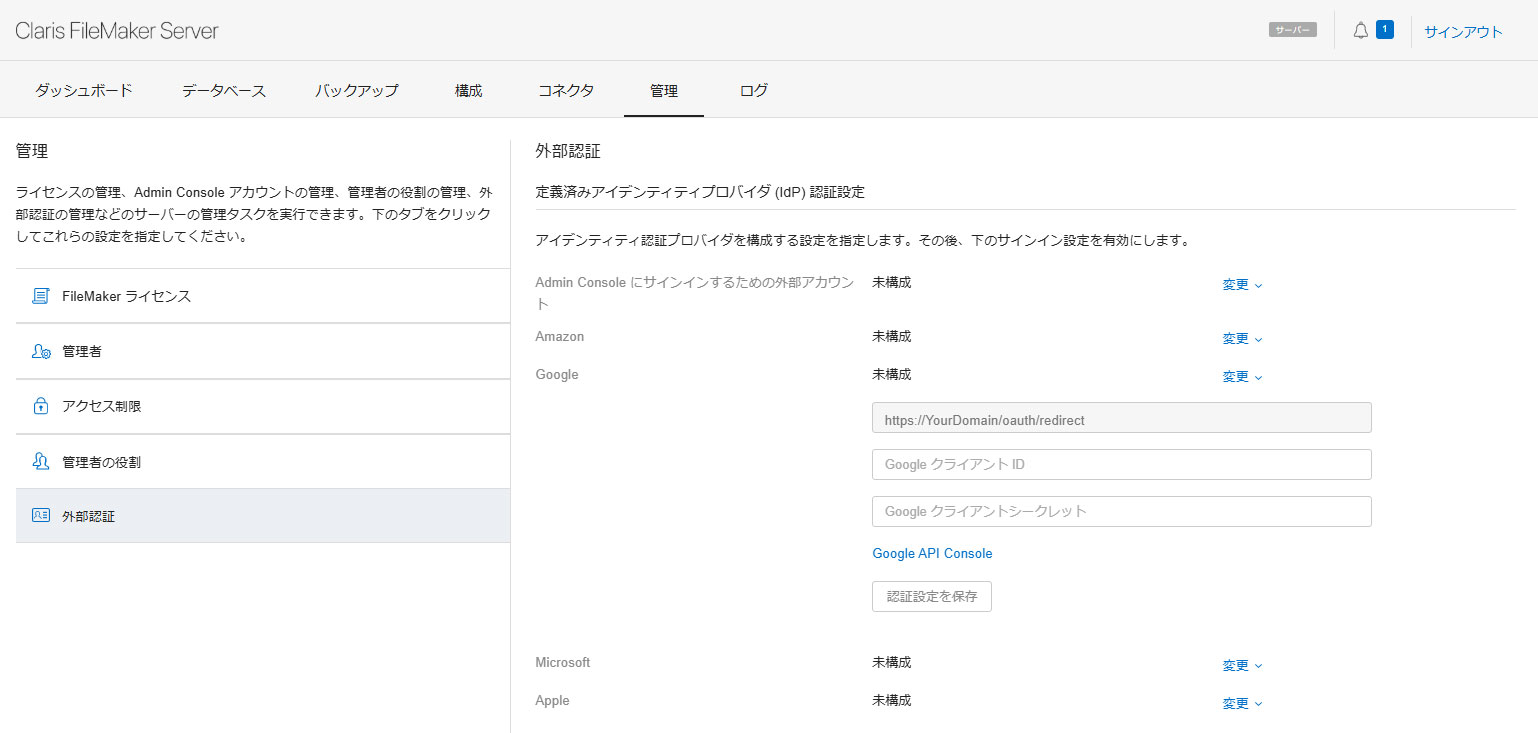1538x733 pixels.
Task: Open the Google API Console link
Action: tap(932, 553)
